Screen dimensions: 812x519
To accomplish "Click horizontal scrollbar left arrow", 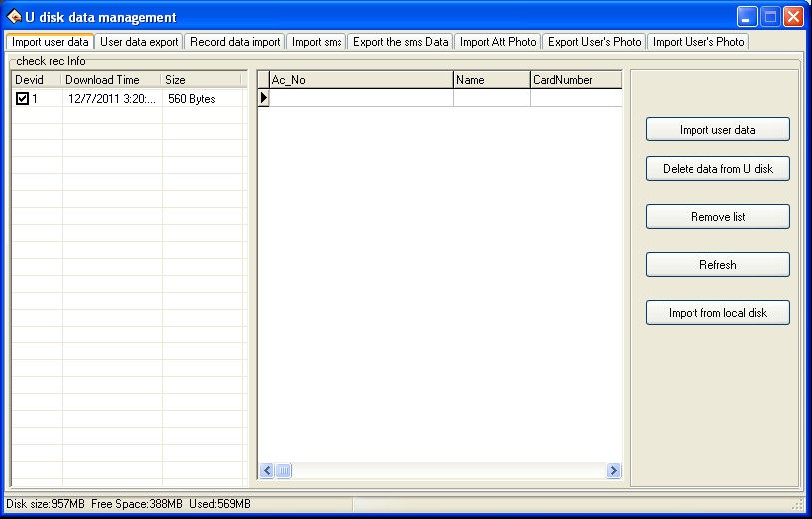I will pyautogui.click(x=267, y=471).
